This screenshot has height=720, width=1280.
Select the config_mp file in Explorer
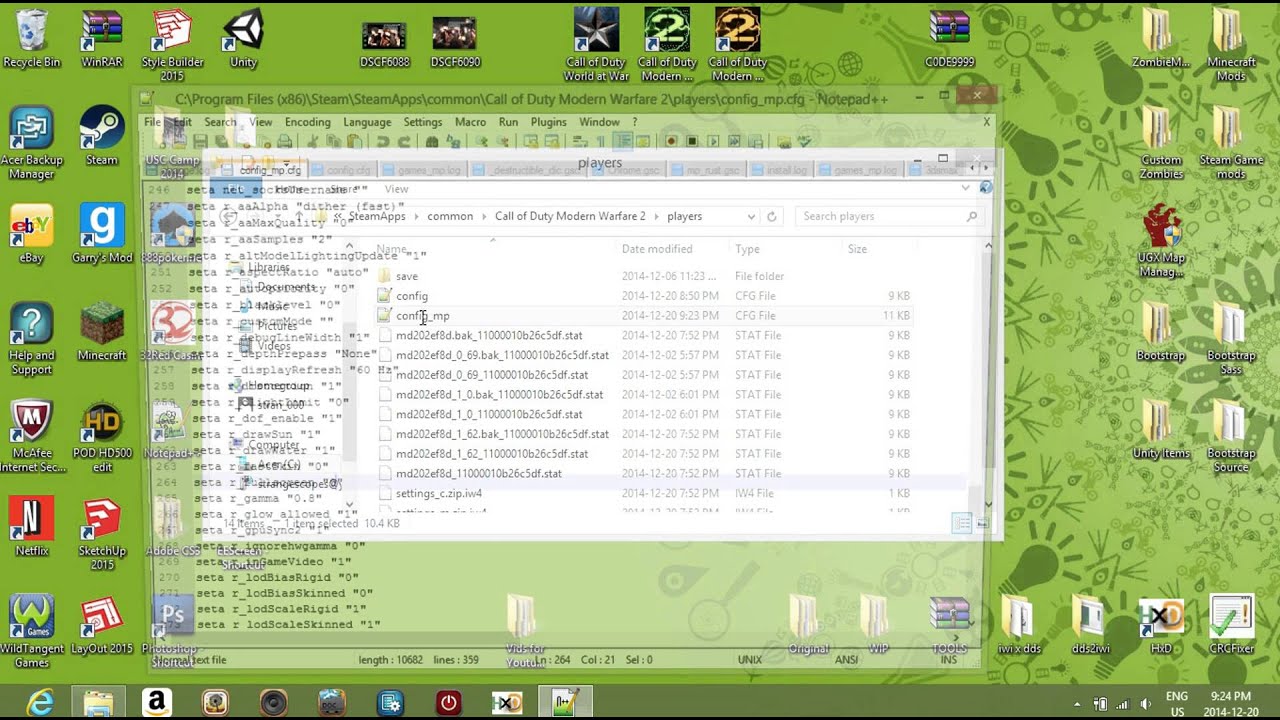[422, 316]
